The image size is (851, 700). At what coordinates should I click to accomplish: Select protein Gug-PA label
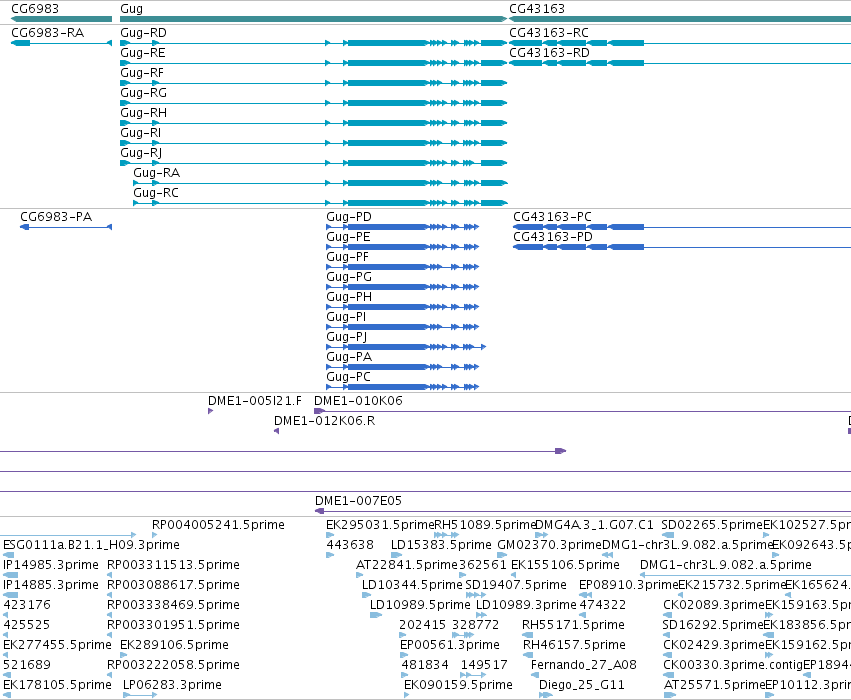[x=349, y=357]
